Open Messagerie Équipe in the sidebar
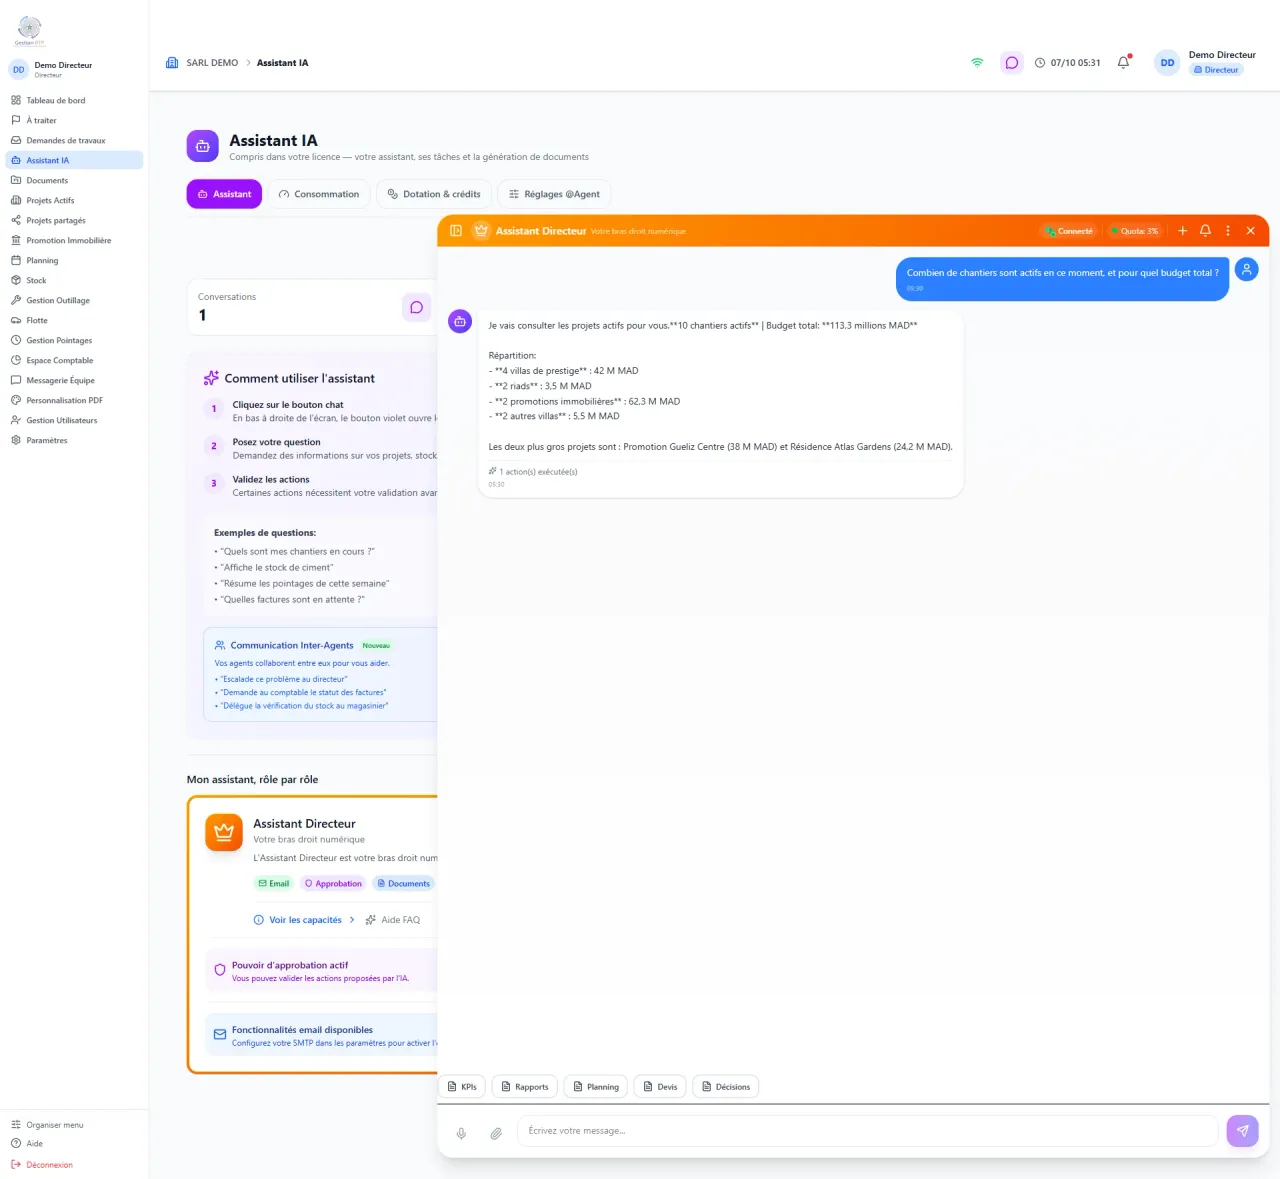This screenshot has height=1179, width=1280. (x=74, y=380)
